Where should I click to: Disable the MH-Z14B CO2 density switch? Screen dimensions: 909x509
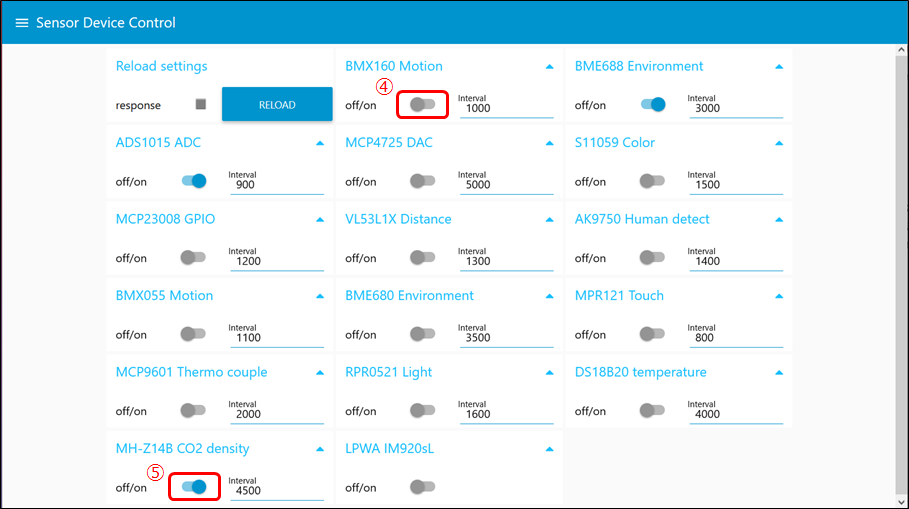coord(193,487)
